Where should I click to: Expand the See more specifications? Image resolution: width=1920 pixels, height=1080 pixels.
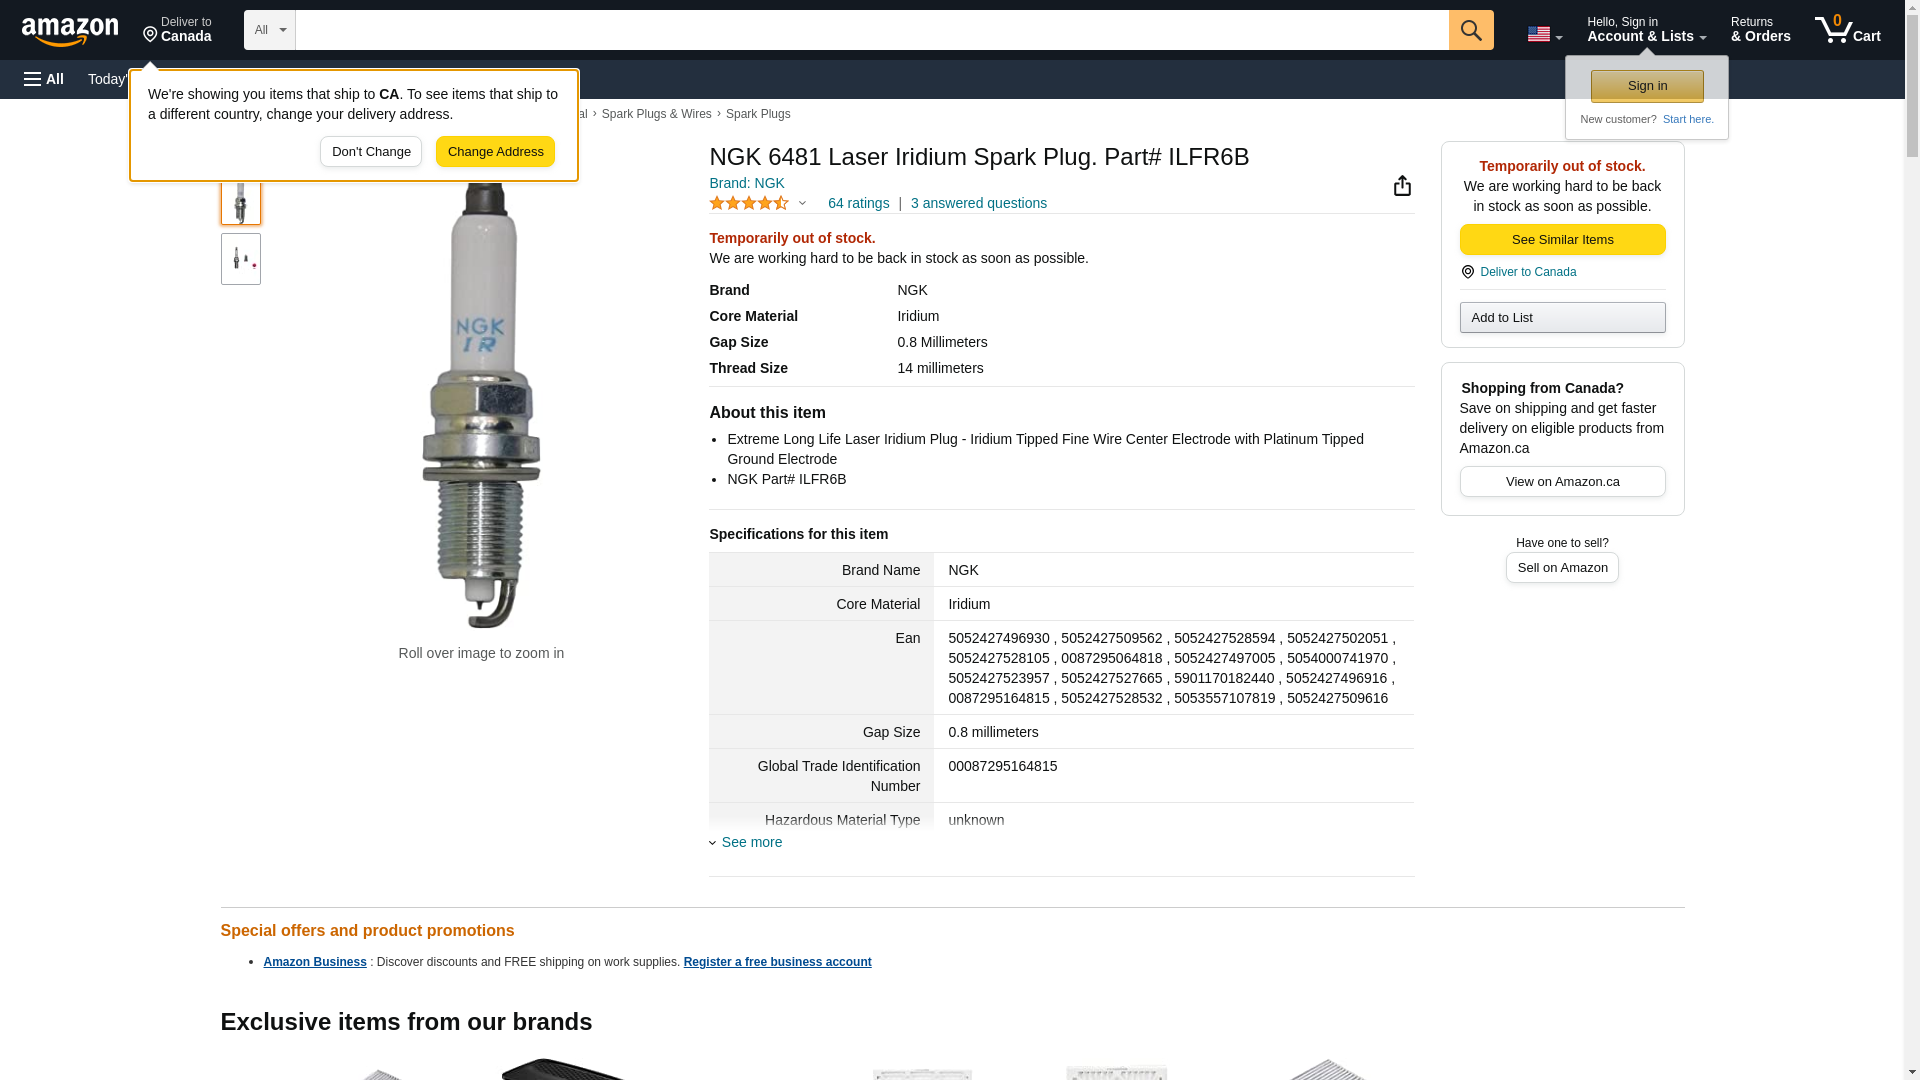point(751,842)
